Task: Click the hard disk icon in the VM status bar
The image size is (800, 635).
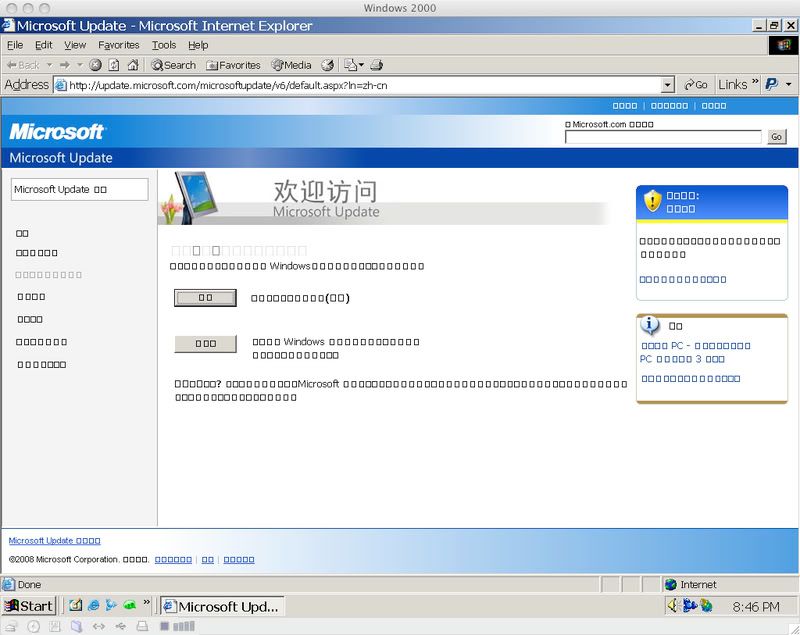Action: [x=11, y=626]
